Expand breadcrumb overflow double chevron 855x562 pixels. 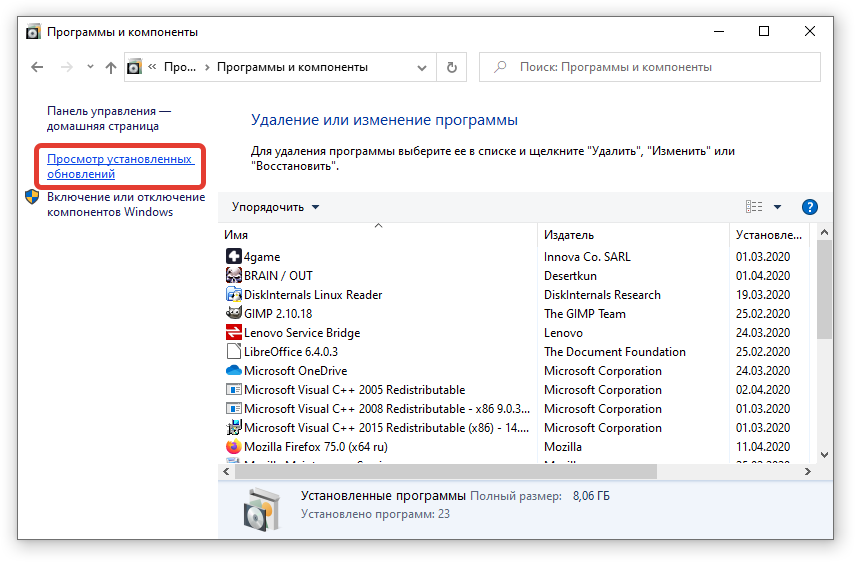[152, 67]
